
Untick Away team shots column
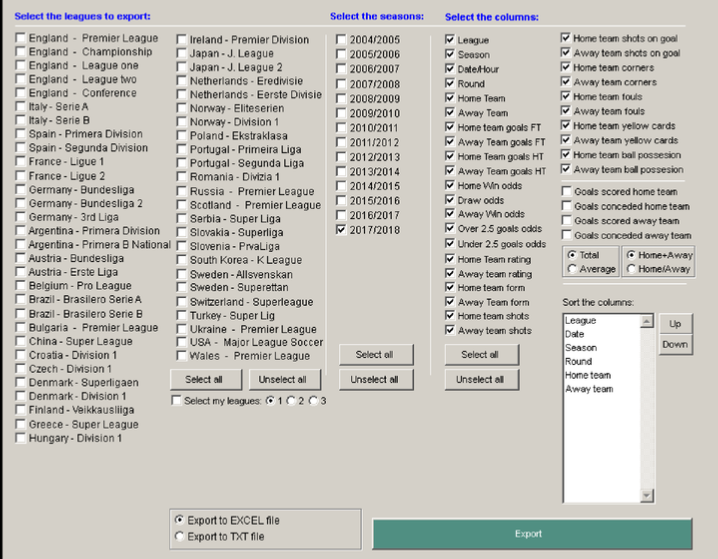(450, 330)
